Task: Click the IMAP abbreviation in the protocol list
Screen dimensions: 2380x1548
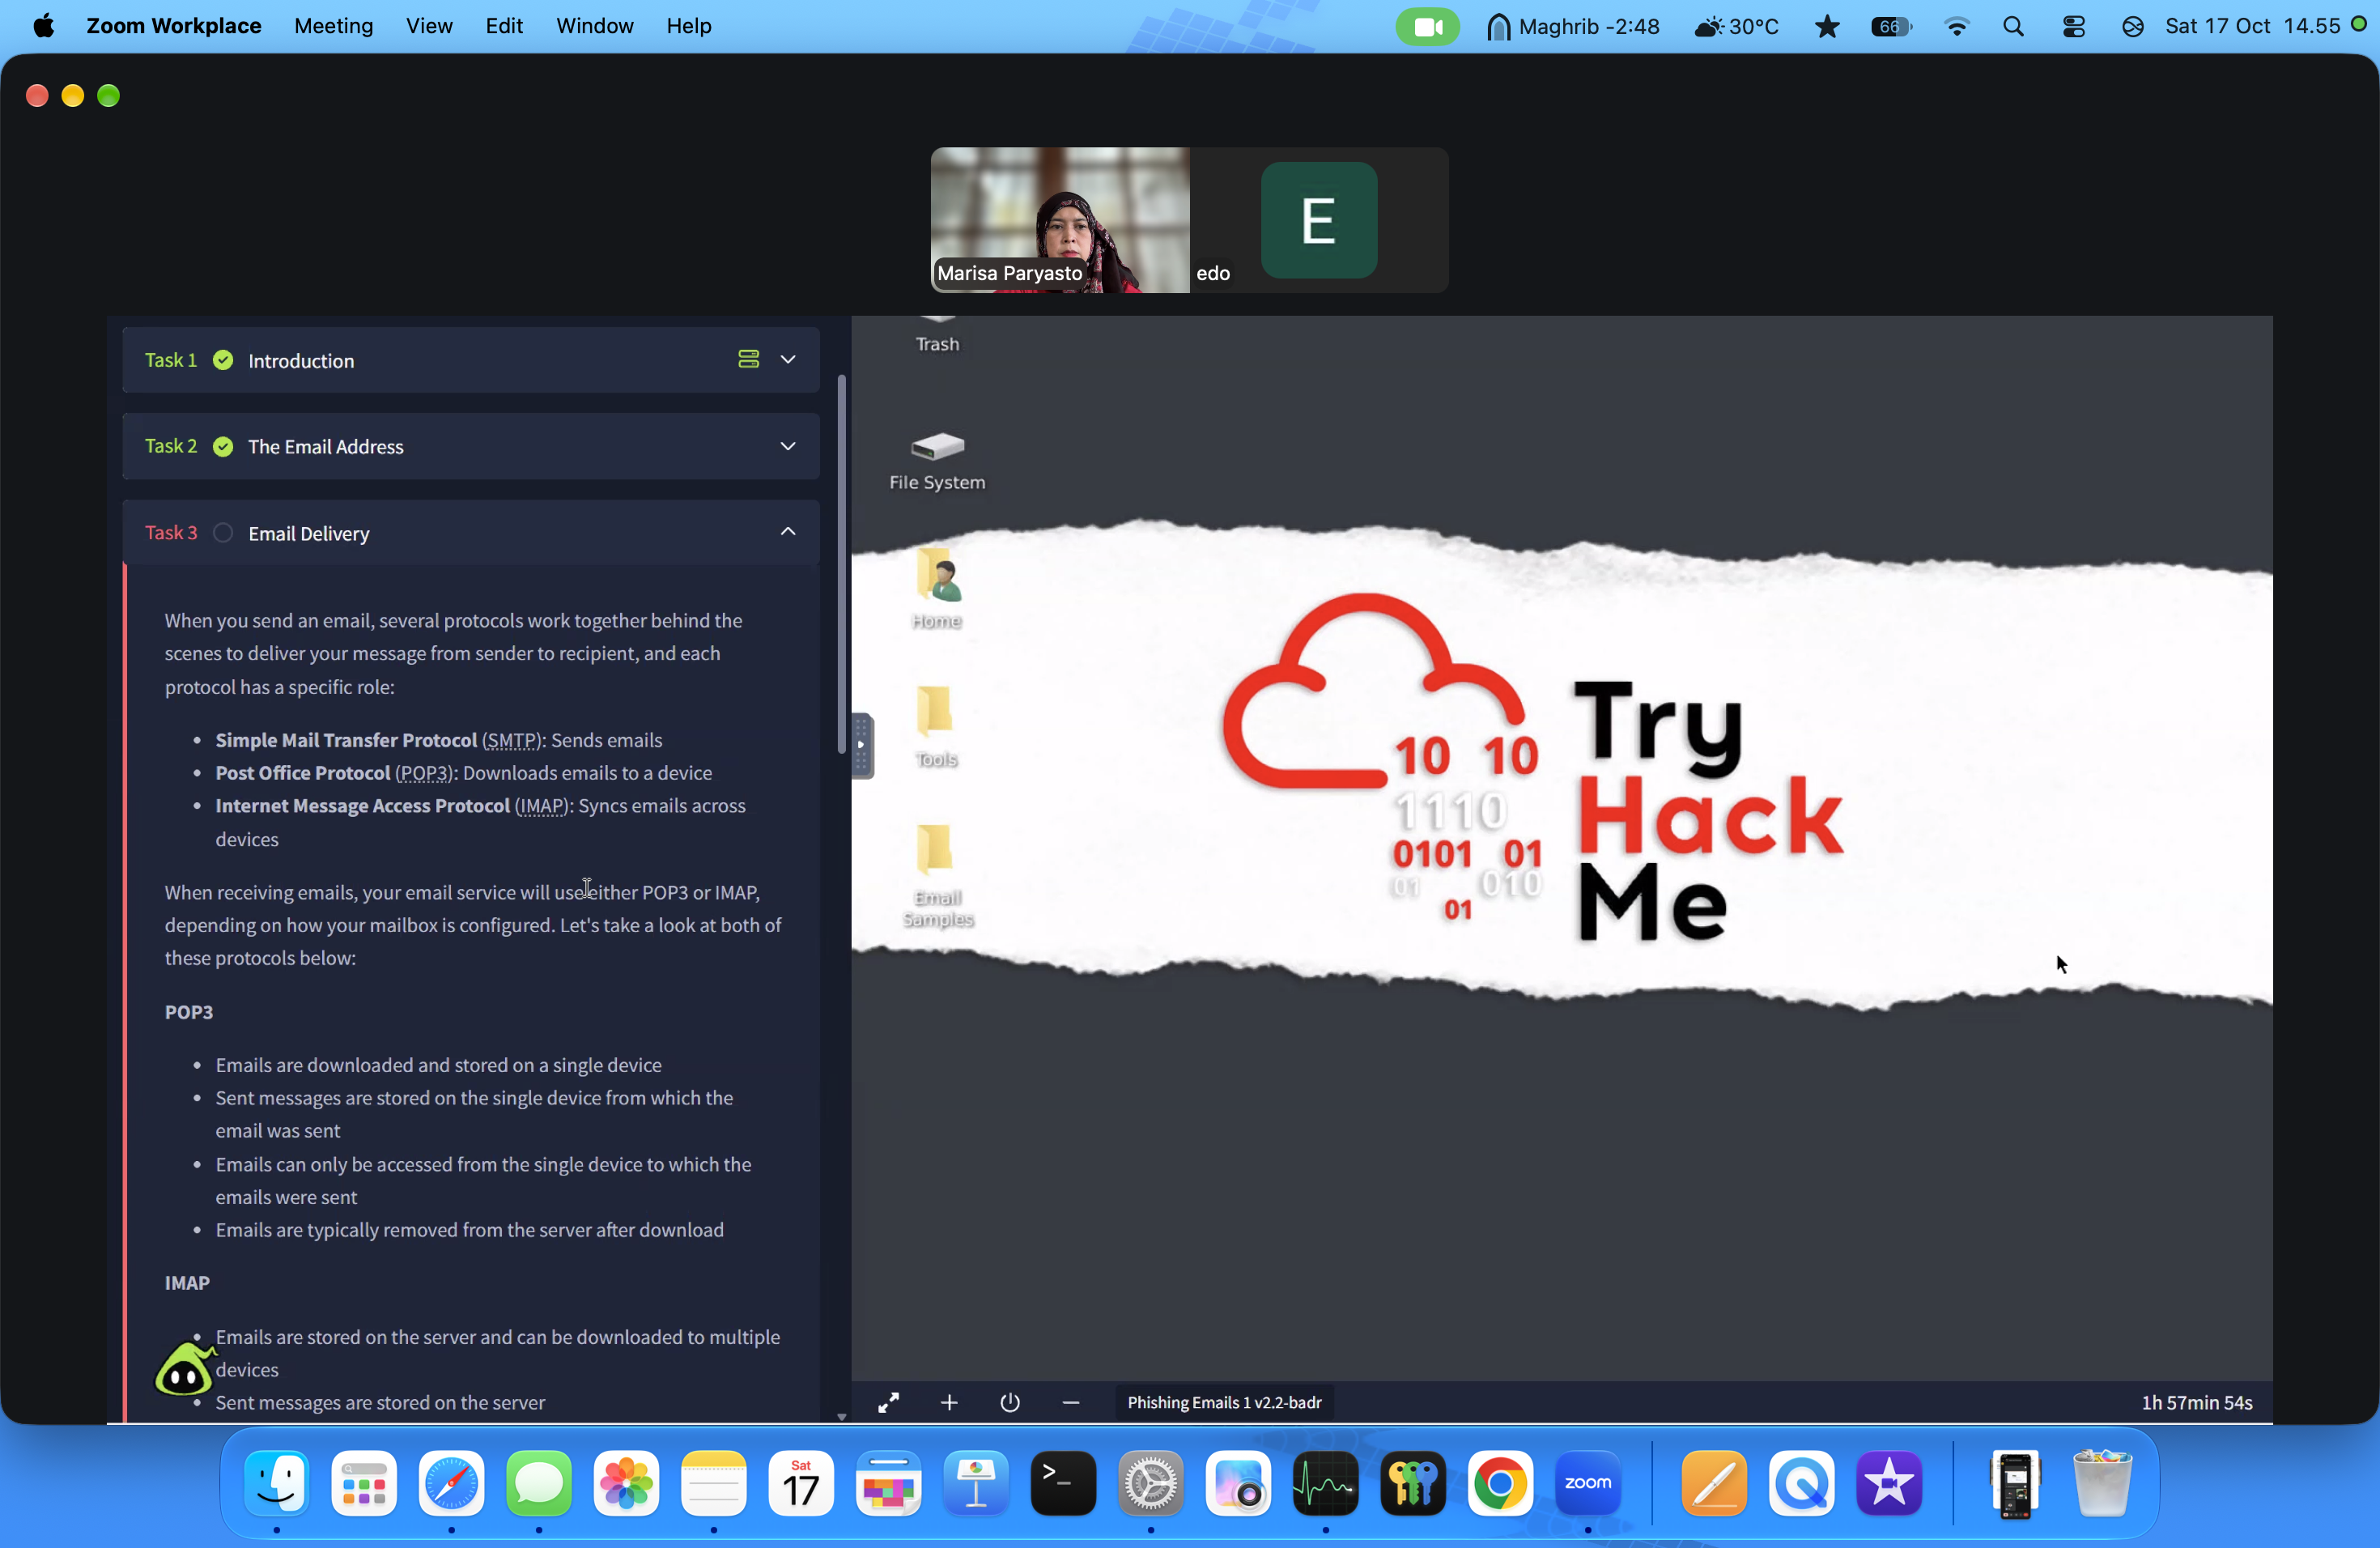Action: click(x=541, y=806)
